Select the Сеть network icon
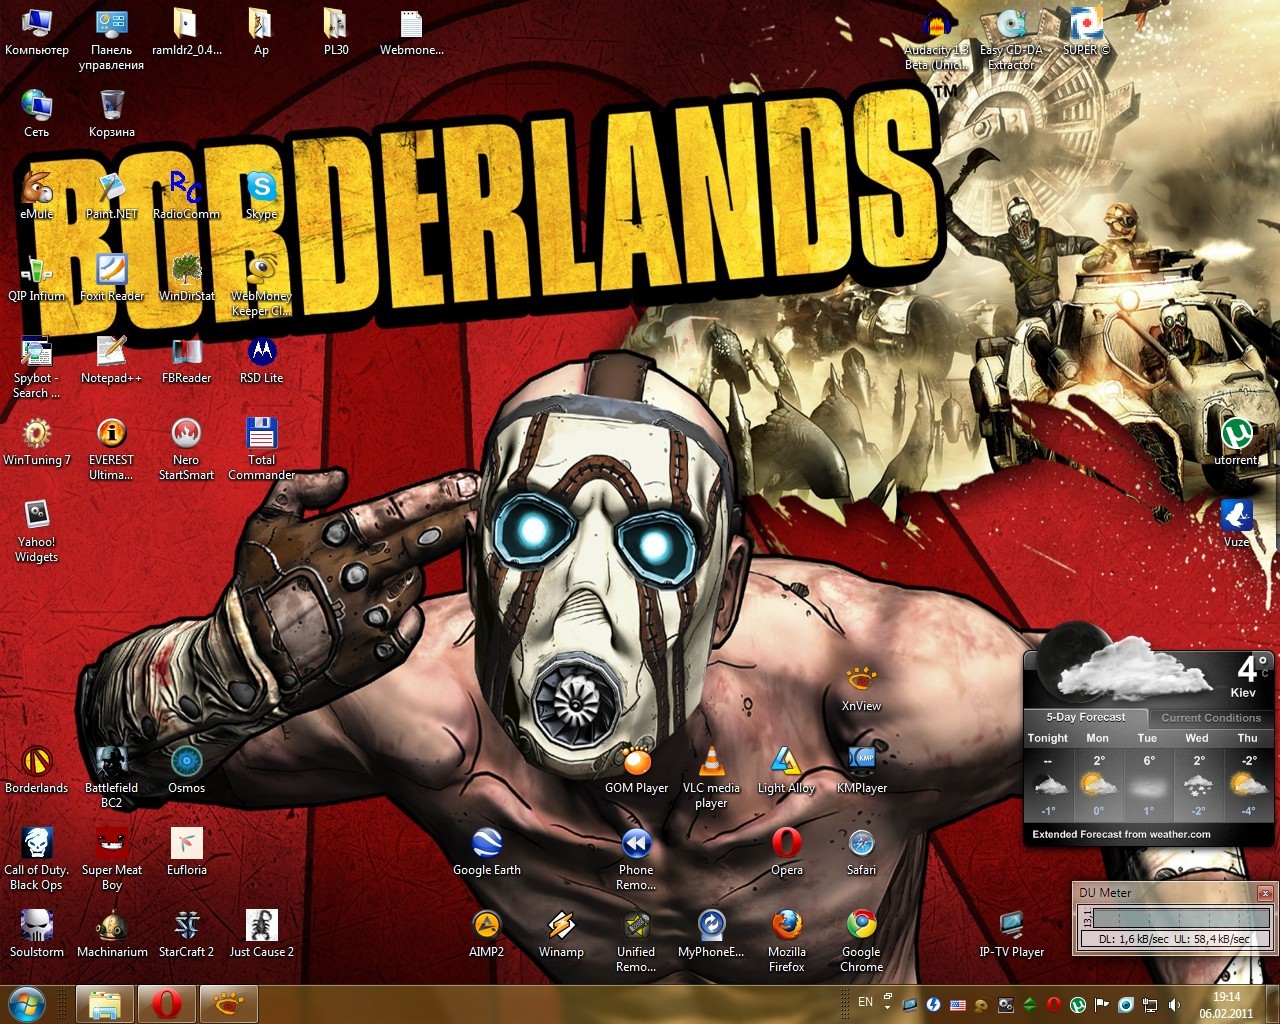This screenshot has width=1280, height=1024. 37,113
